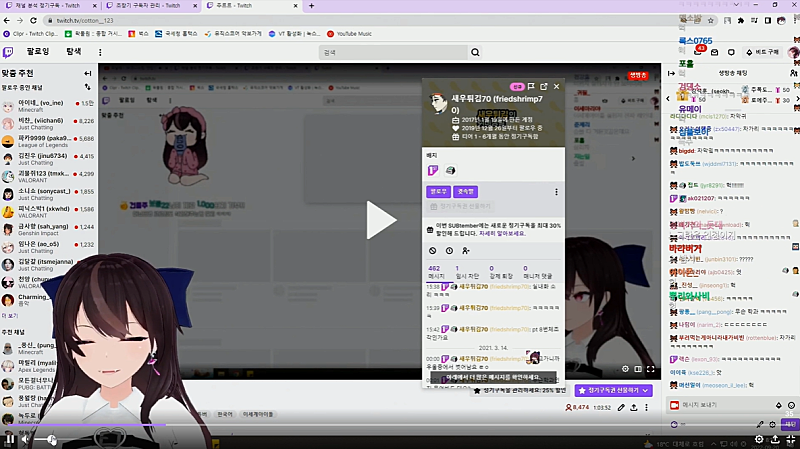
Task: Expand the purple 정기구독권 선물하기 dropdown arrow
Action: (x=645, y=390)
